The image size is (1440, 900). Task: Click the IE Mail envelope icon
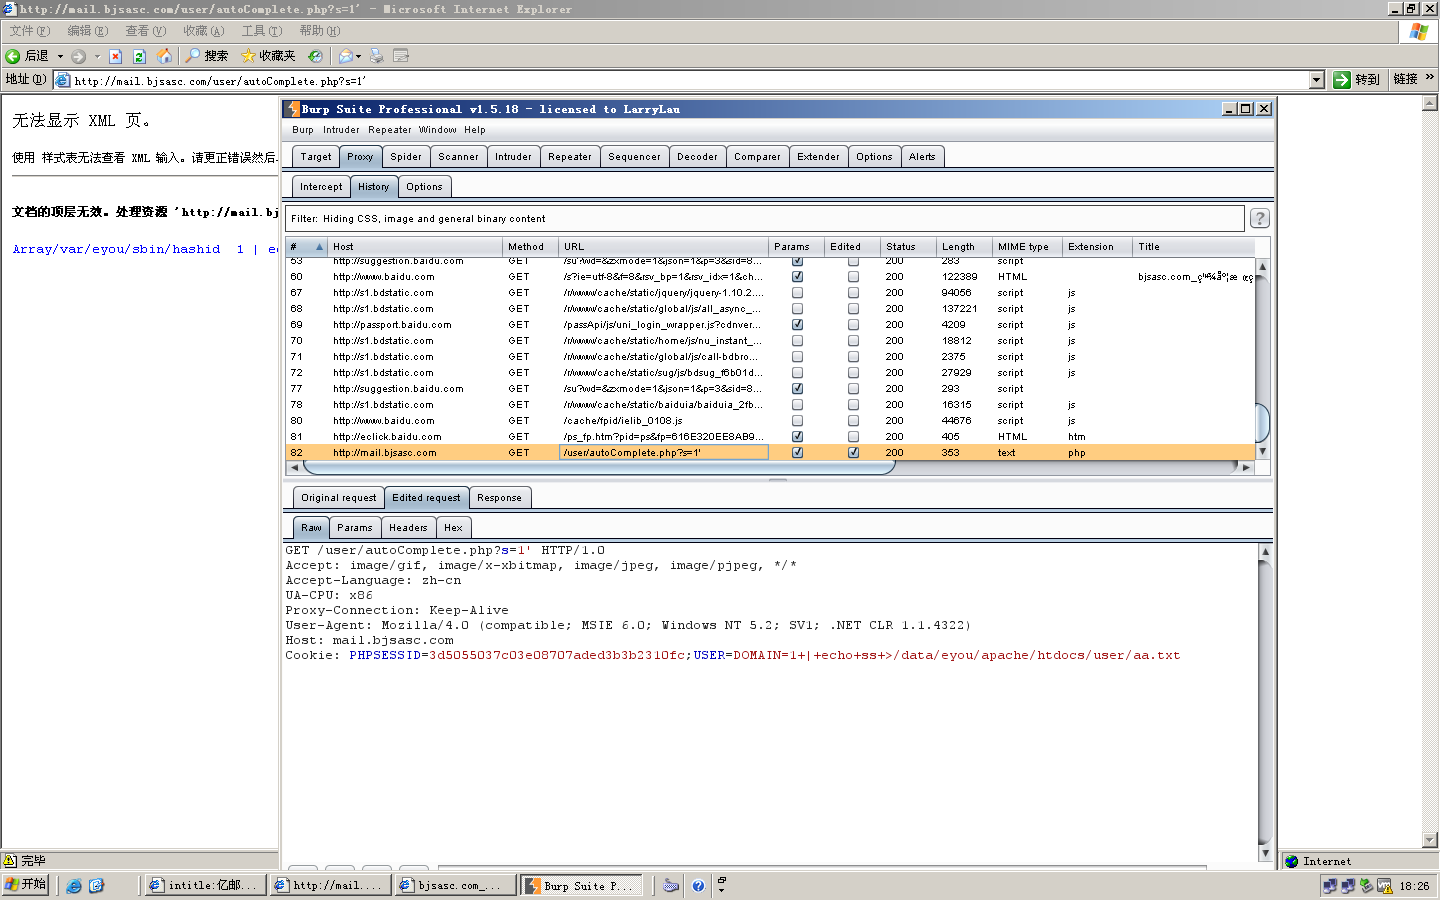click(x=345, y=56)
